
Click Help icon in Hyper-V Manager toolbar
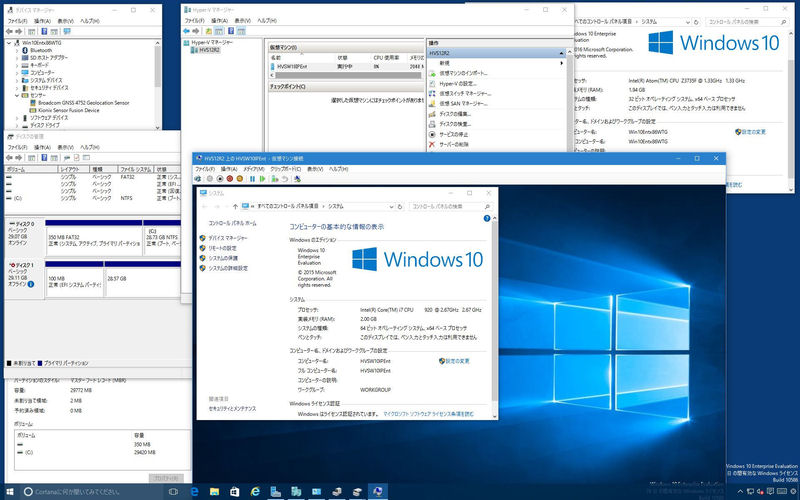[231, 31]
